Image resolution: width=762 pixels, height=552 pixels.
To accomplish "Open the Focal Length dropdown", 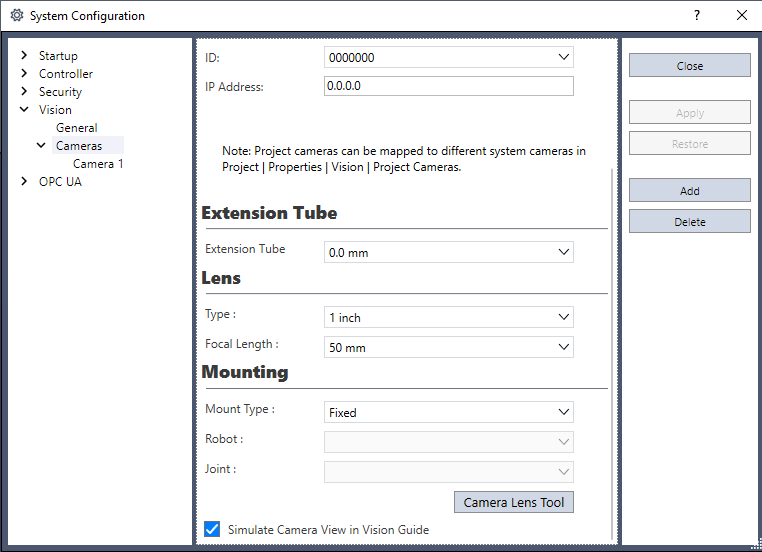I will 449,347.
